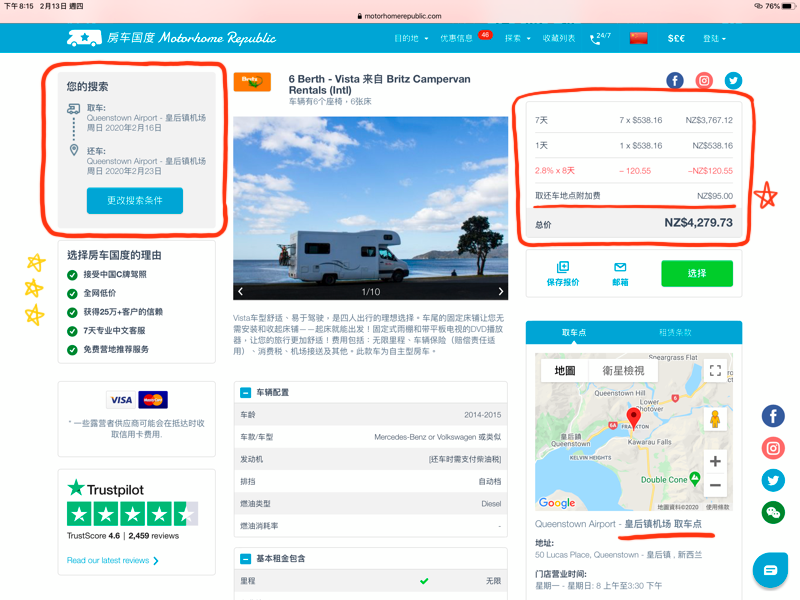Click the WeChat icon in floating sidebar

773,513
